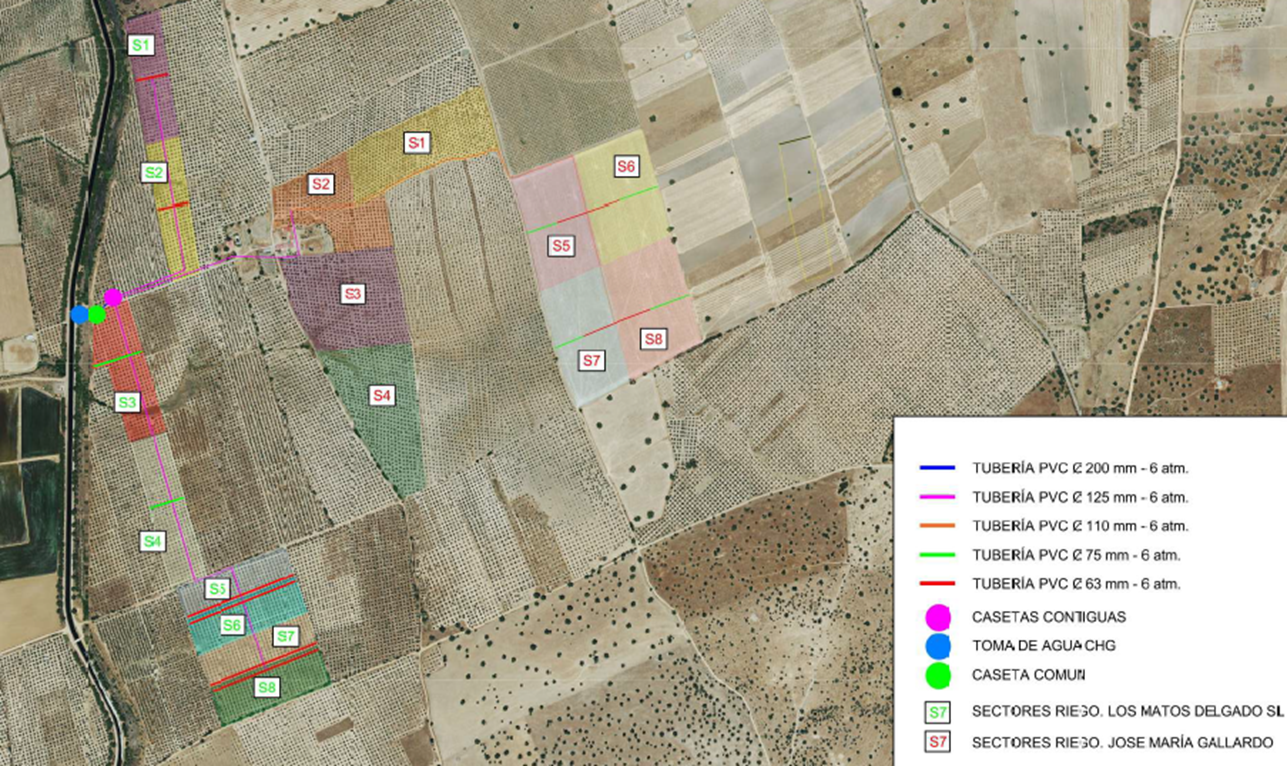The image size is (1287, 766).
Task: Click the magenta line swatch for 125 mm pipe
Action: [x=939, y=497]
